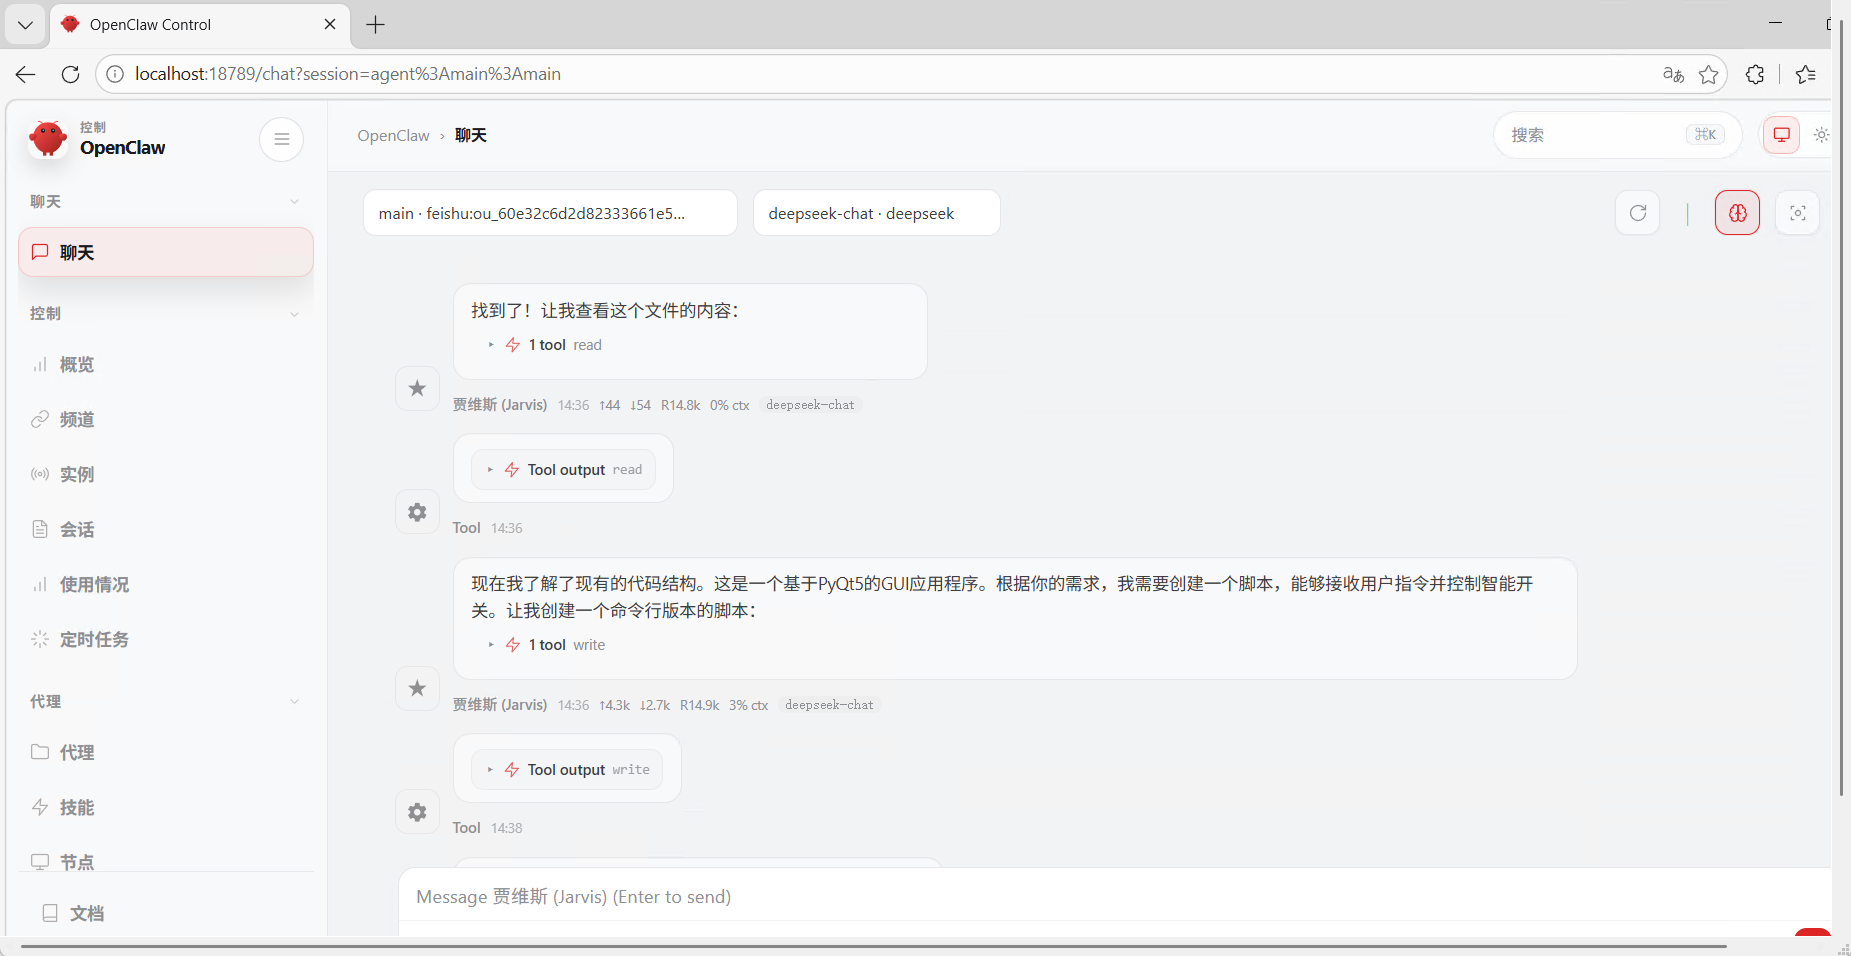Open the 会话 sessions page
The height and width of the screenshot is (956, 1851).
pos(166,530)
